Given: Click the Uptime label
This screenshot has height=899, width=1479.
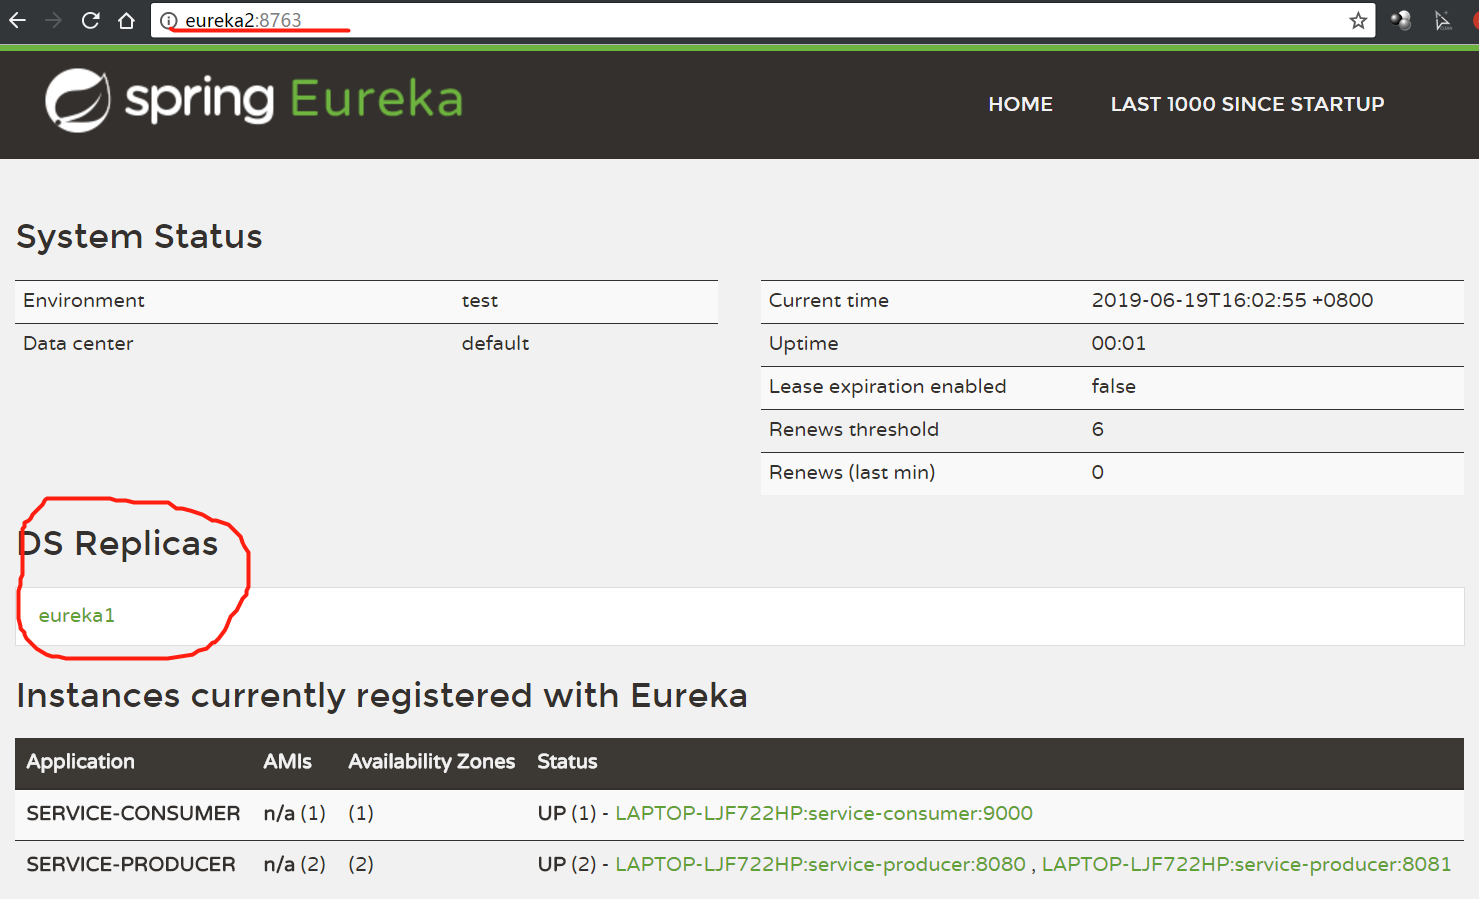Looking at the screenshot, I should tap(803, 344).
